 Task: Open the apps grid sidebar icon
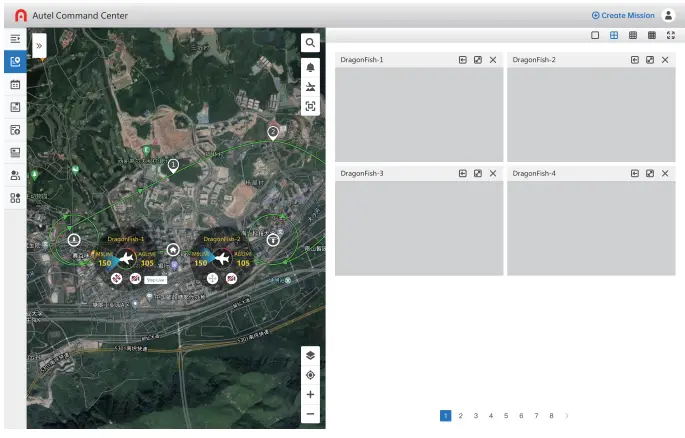15,198
